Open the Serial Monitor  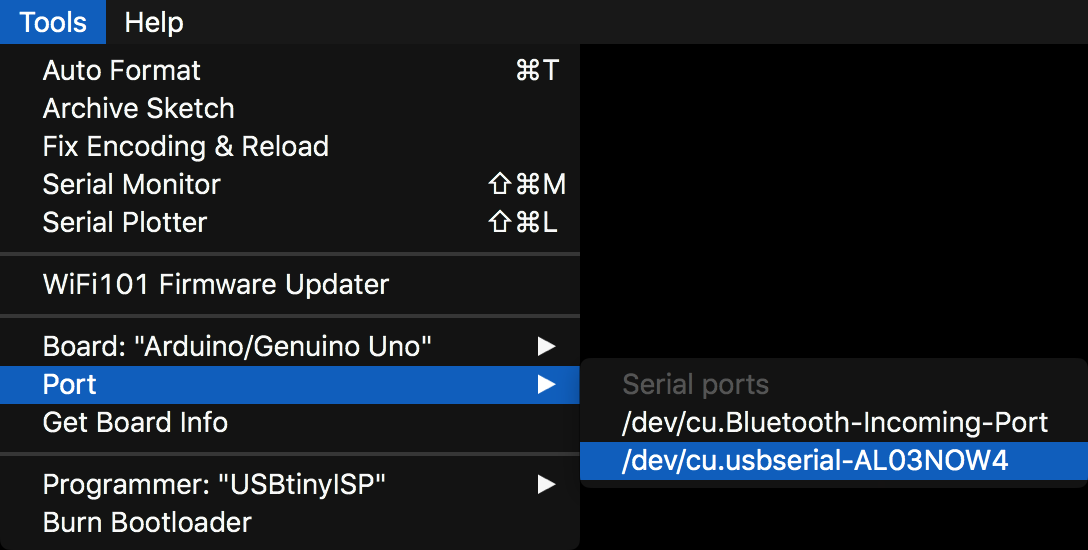131,184
